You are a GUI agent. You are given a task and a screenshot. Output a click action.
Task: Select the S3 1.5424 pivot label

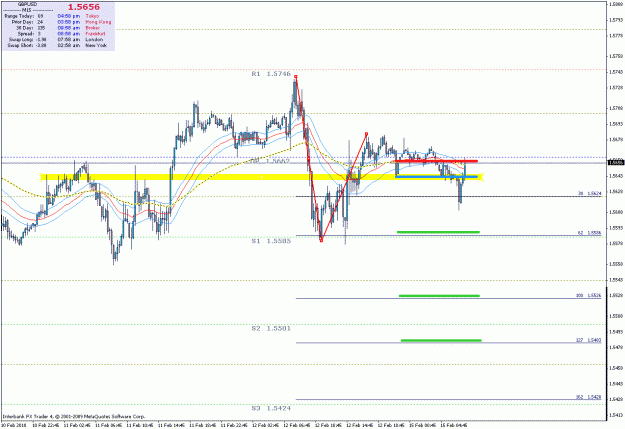(271, 408)
